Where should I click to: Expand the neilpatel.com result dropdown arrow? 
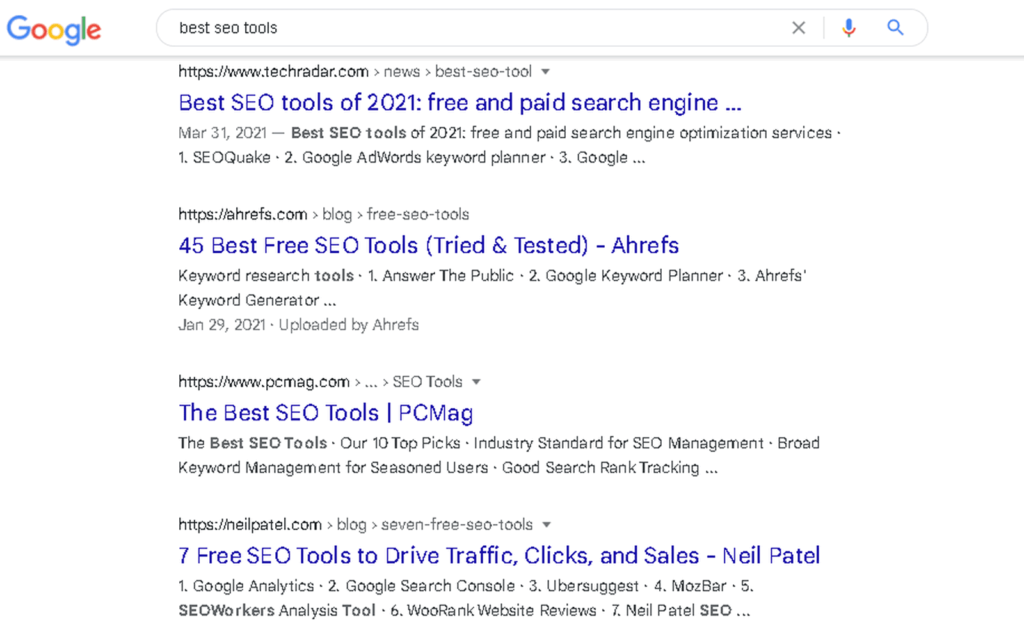click(547, 525)
